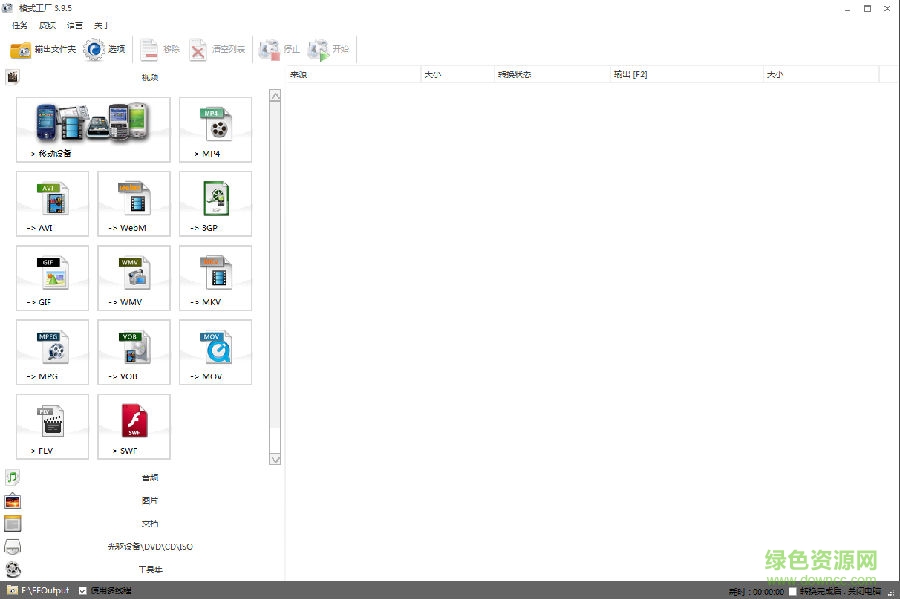Select the MP4 video conversion icon
The image size is (900, 599).
pyautogui.click(x=215, y=129)
